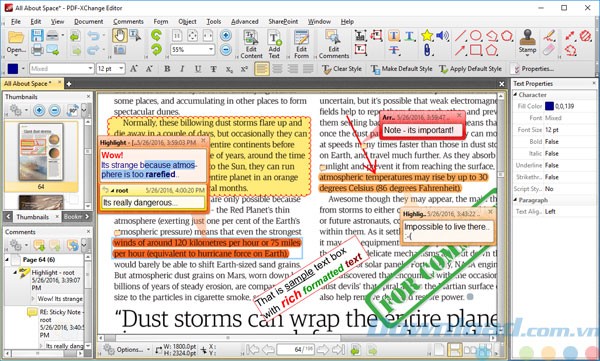Select the Sound speaker annotation tool
The width and height of the screenshot is (600, 361).
tap(442, 36)
